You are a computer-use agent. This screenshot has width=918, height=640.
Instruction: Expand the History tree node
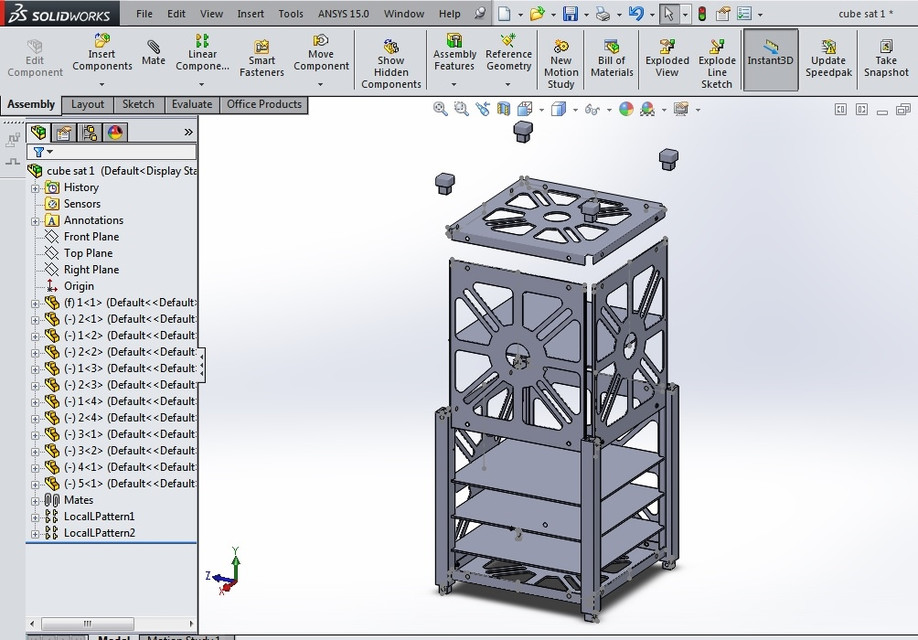[33, 187]
